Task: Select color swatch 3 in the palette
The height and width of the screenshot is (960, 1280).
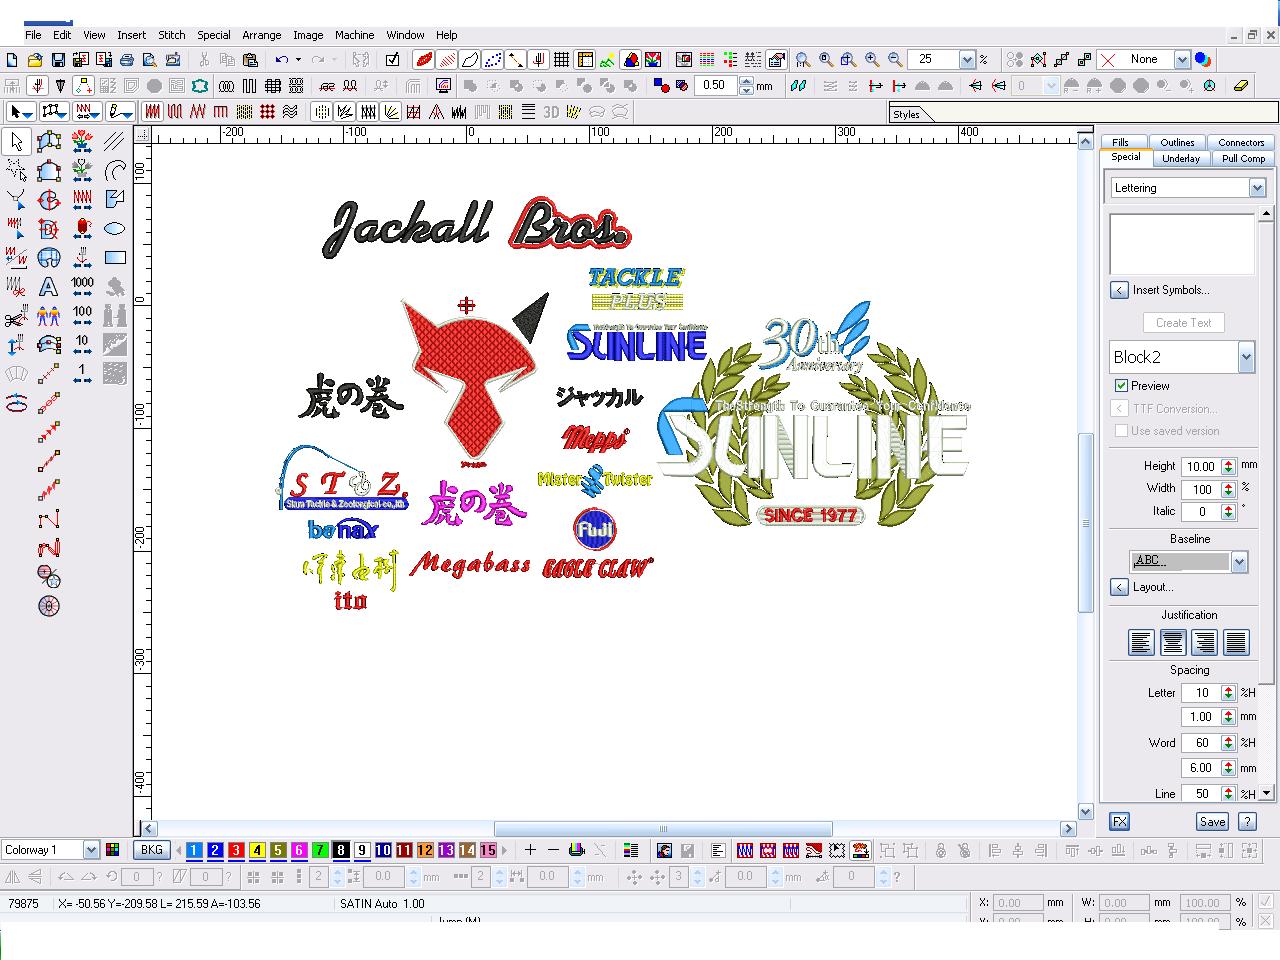Action: [236, 850]
